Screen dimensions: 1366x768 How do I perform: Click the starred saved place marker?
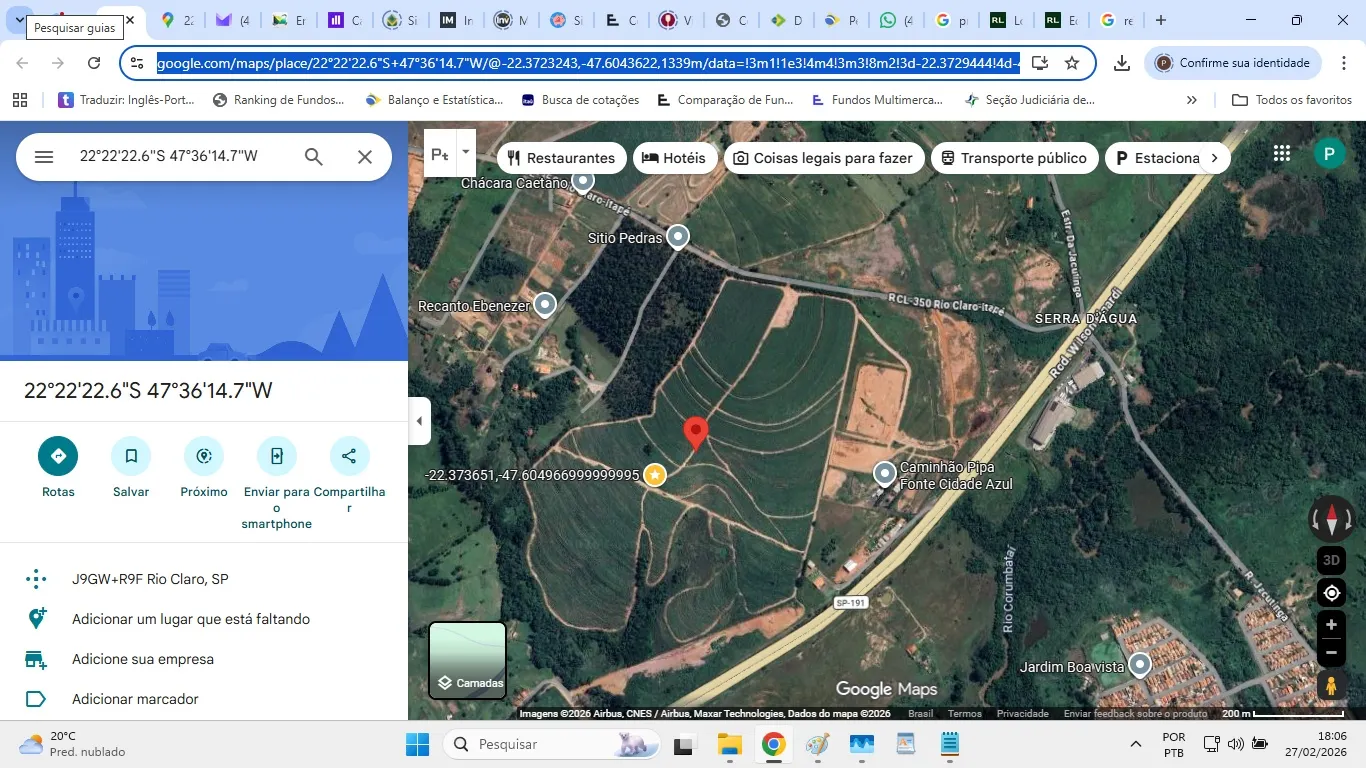654,475
